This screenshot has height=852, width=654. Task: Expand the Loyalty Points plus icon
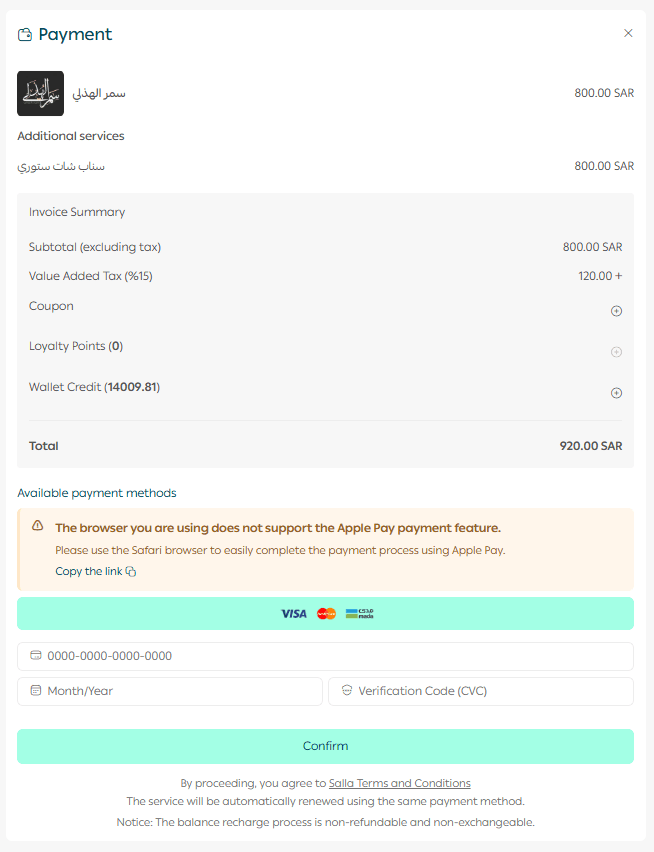[616, 352]
